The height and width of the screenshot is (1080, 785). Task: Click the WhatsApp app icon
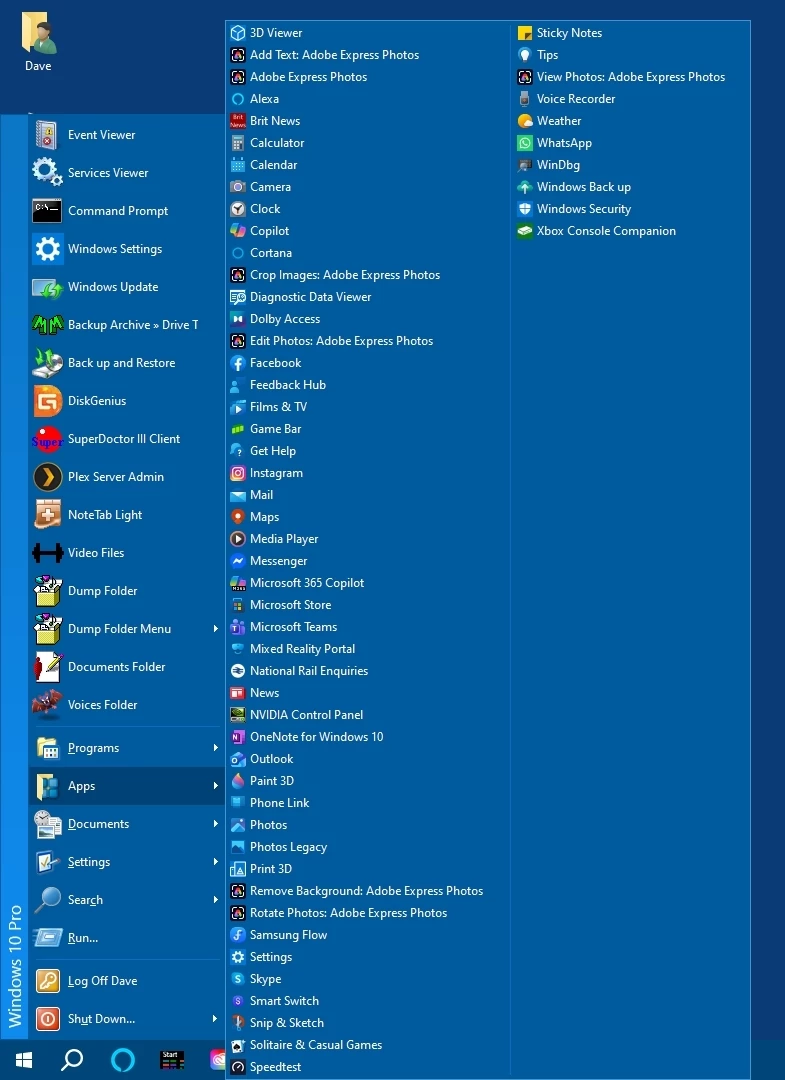(525, 143)
